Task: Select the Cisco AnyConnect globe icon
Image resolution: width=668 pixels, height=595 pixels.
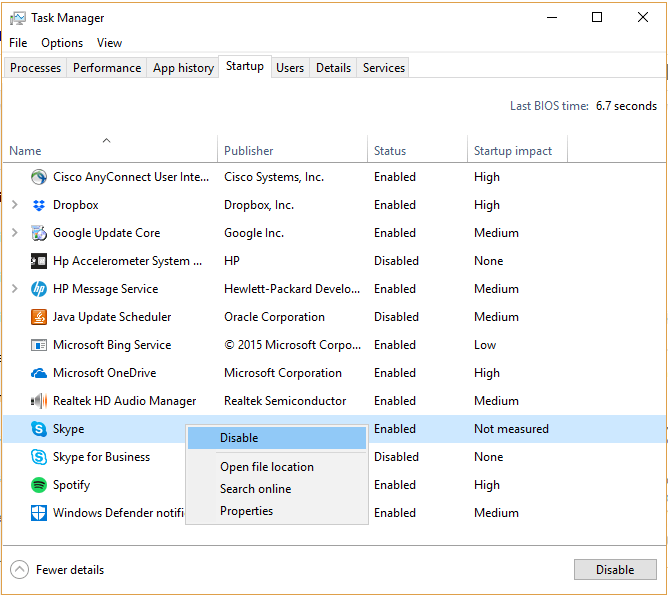Action: pyautogui.click(x=39, y=177)
